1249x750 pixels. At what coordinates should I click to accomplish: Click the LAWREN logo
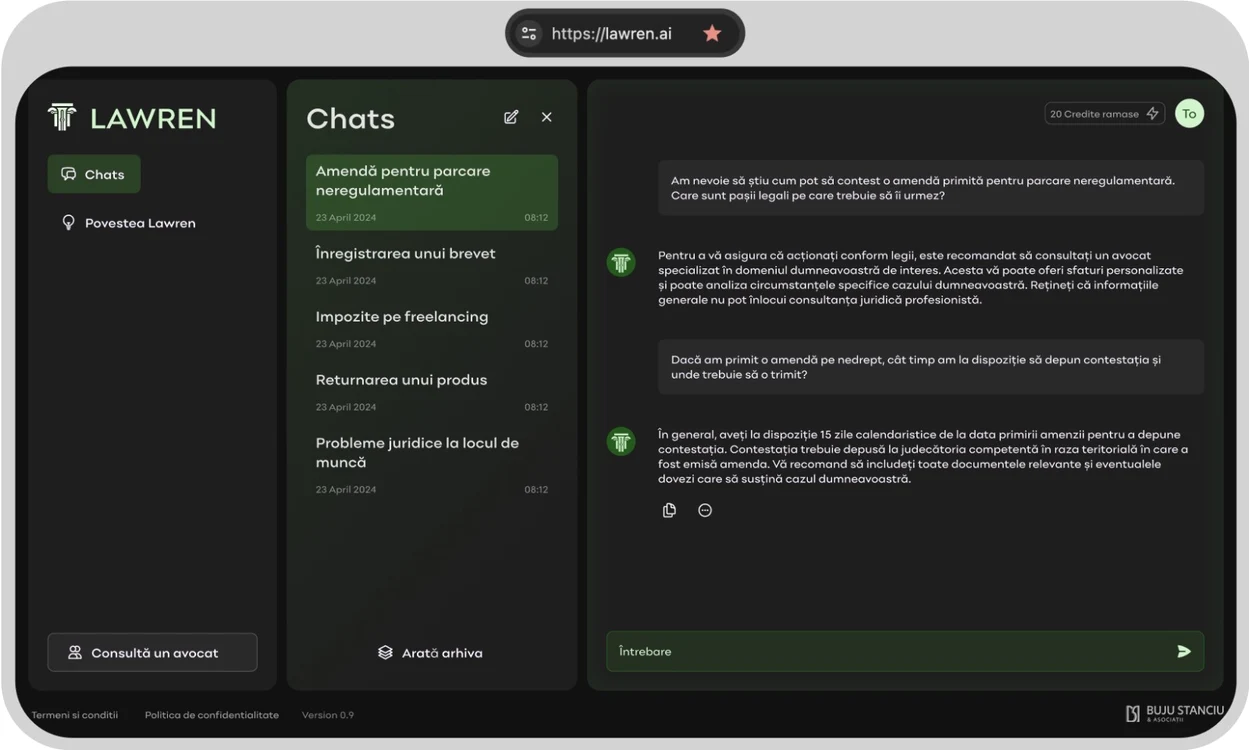132,118
